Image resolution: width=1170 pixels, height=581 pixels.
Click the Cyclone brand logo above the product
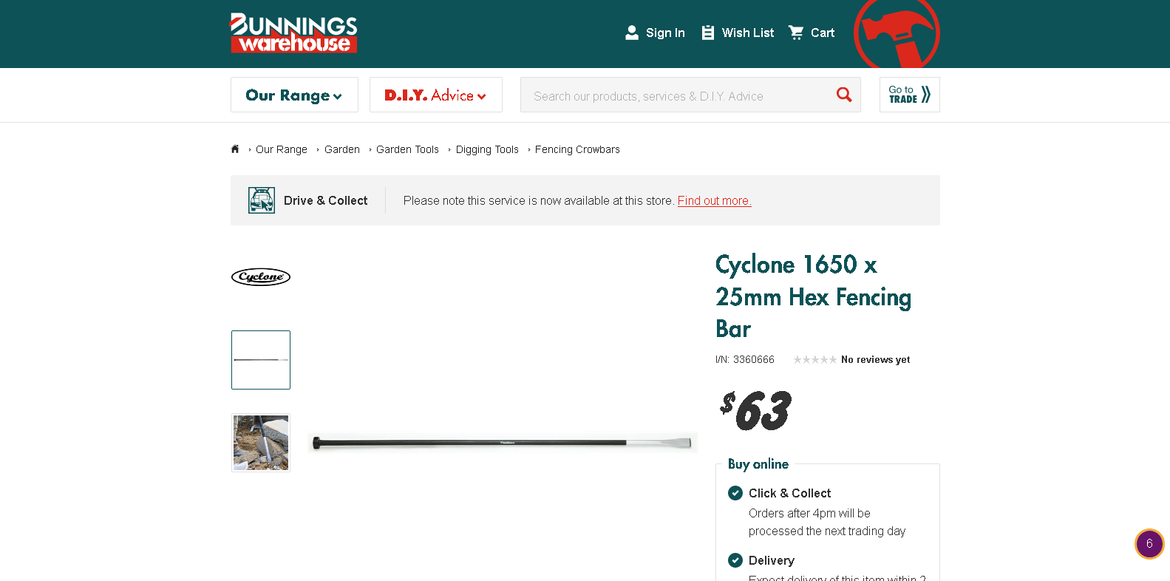click(x=260, y=276)
